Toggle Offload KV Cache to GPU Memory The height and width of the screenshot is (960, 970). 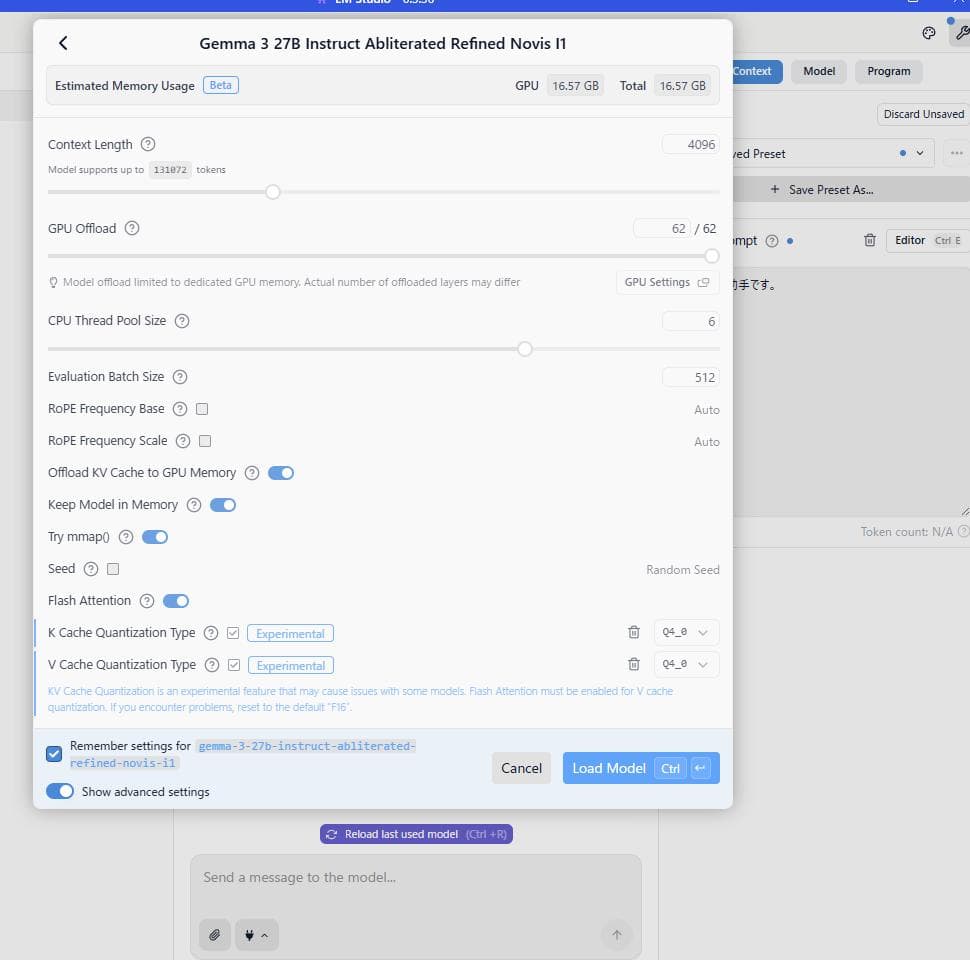[x=281, y=473]
